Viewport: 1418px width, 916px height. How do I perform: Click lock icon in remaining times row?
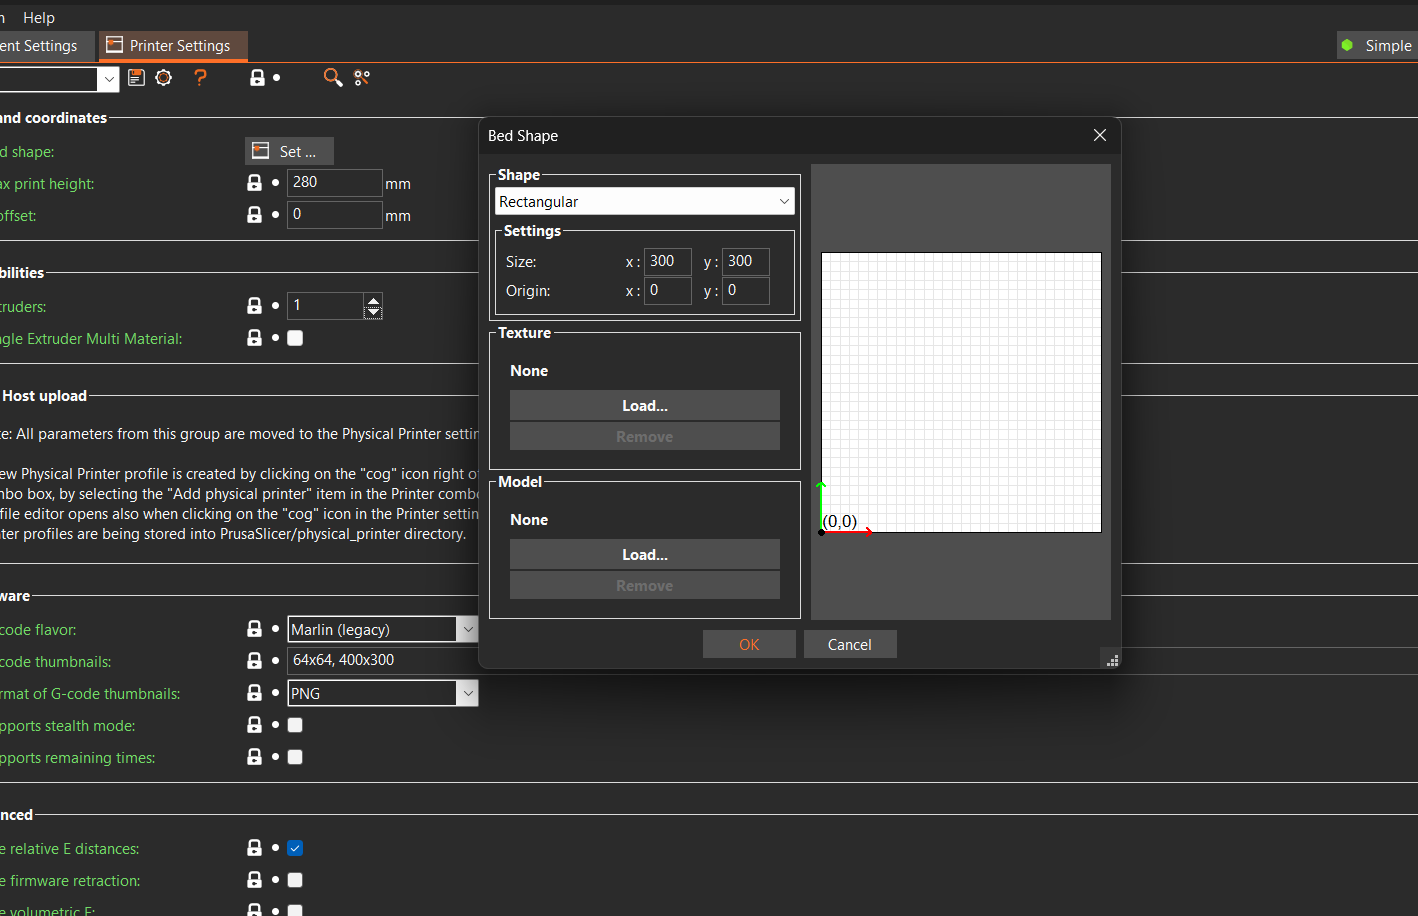tap(254, 757)
